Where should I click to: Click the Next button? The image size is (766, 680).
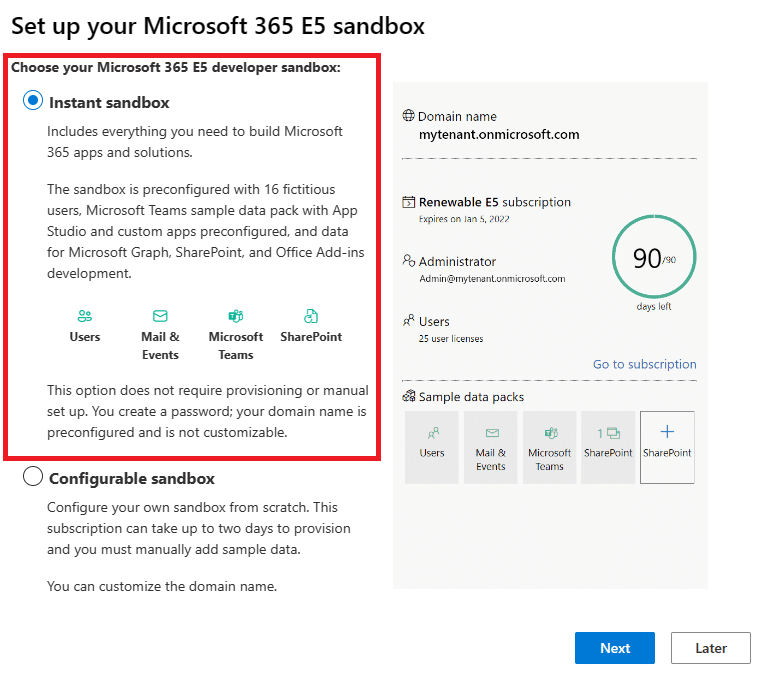click(615, 648)
